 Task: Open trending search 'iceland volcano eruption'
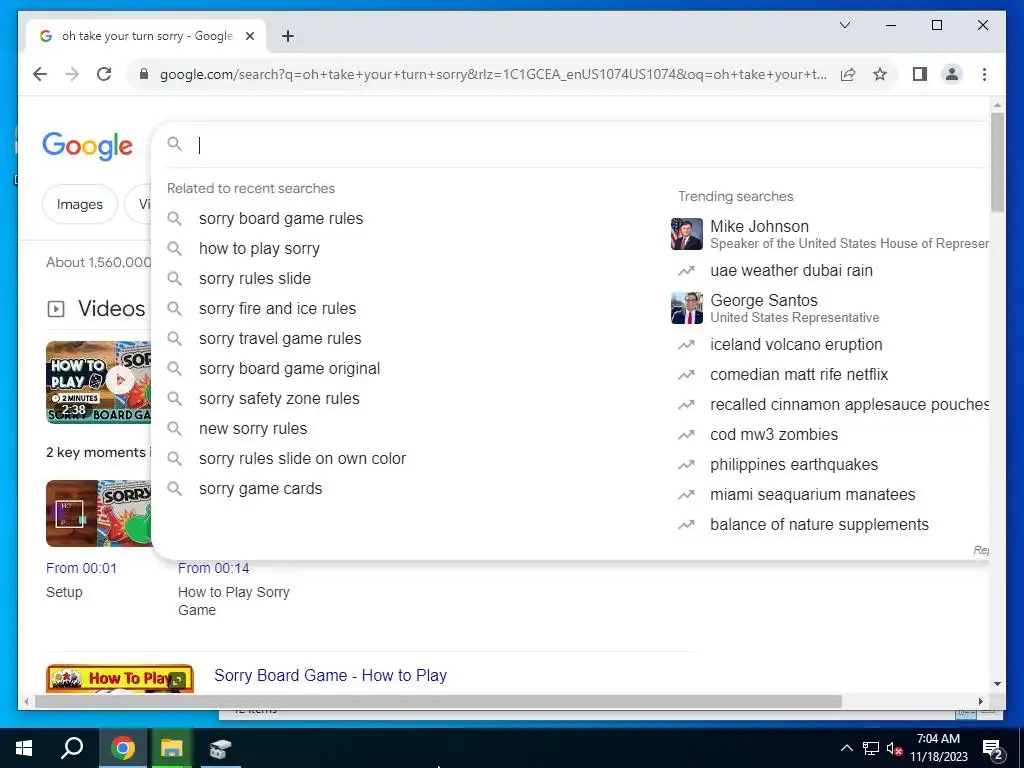[x=796, y=345]
